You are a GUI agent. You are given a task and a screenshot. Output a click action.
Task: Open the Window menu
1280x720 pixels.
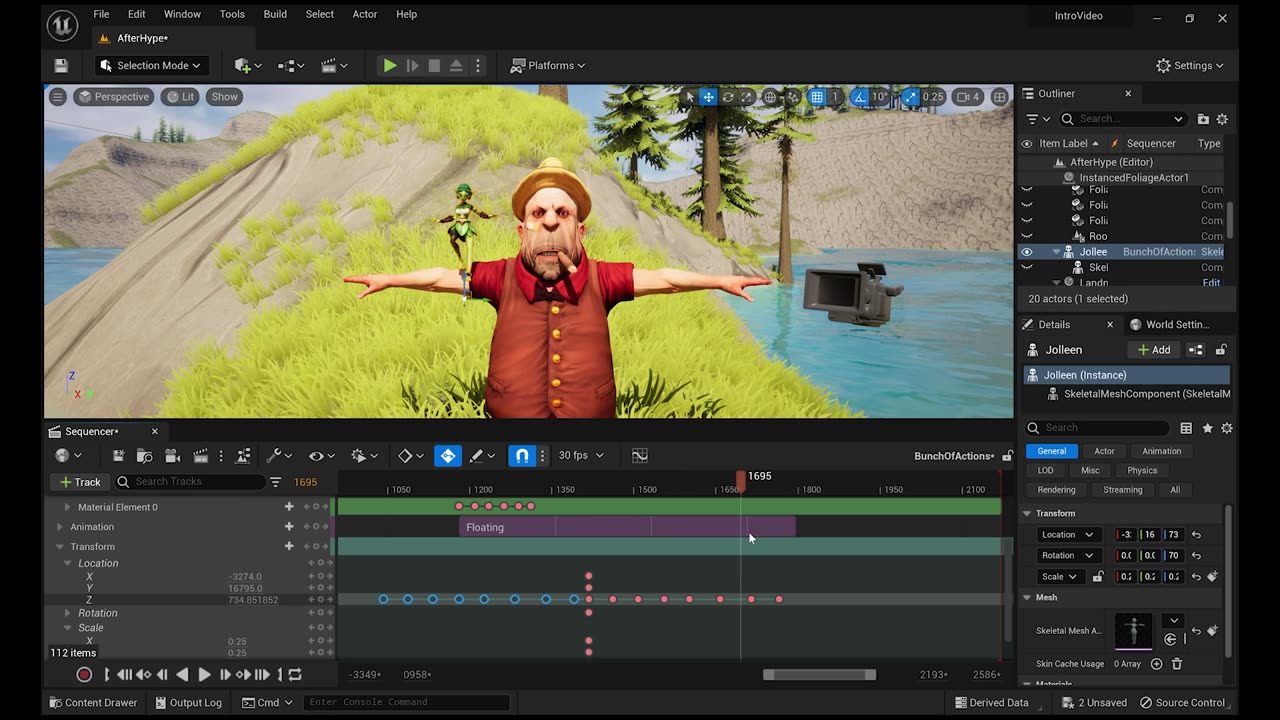click(x=182, y=14)
